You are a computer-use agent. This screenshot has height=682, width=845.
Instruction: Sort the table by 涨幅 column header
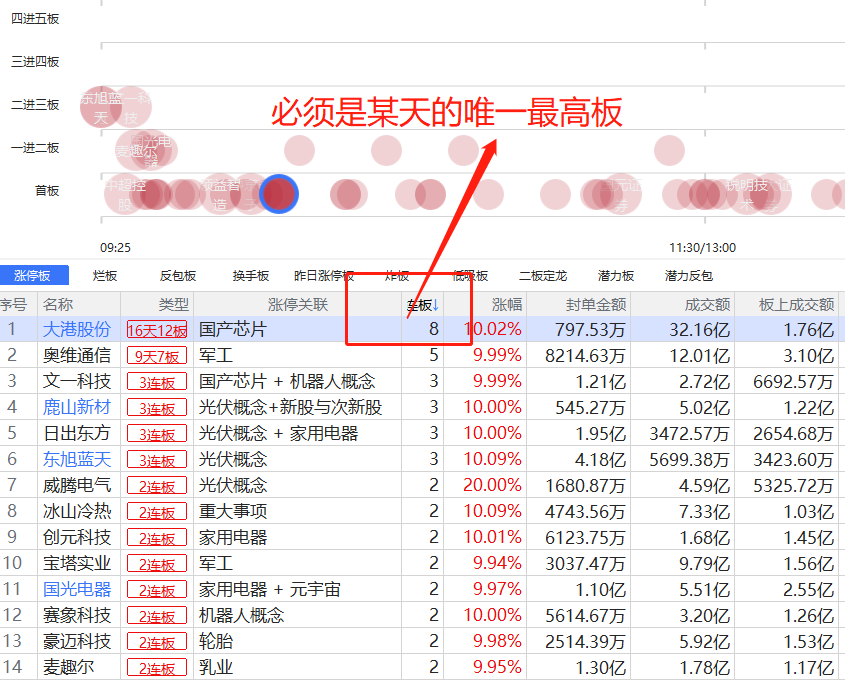tap(507, 304)
